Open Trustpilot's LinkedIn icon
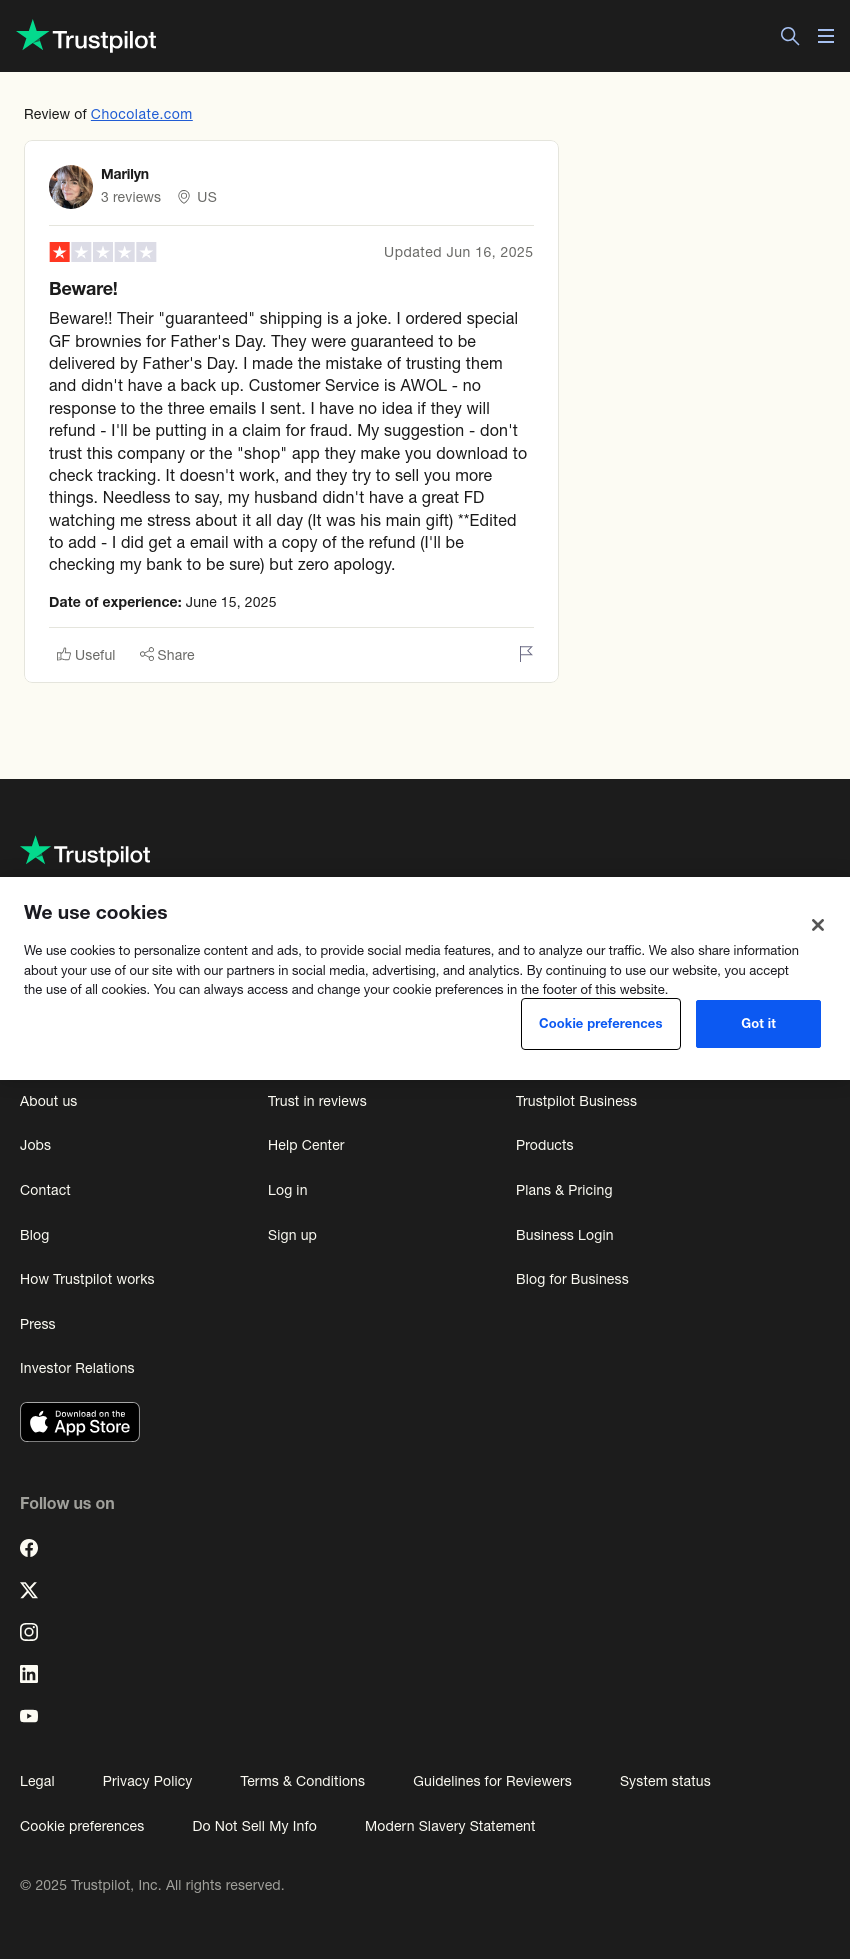The image size is (850, 1959). 29,1674
